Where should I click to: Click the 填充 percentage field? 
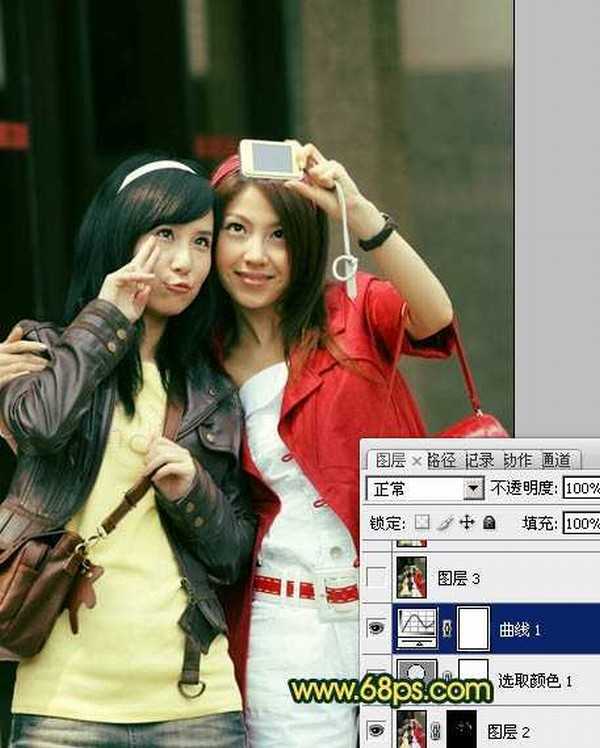point(581,523)
